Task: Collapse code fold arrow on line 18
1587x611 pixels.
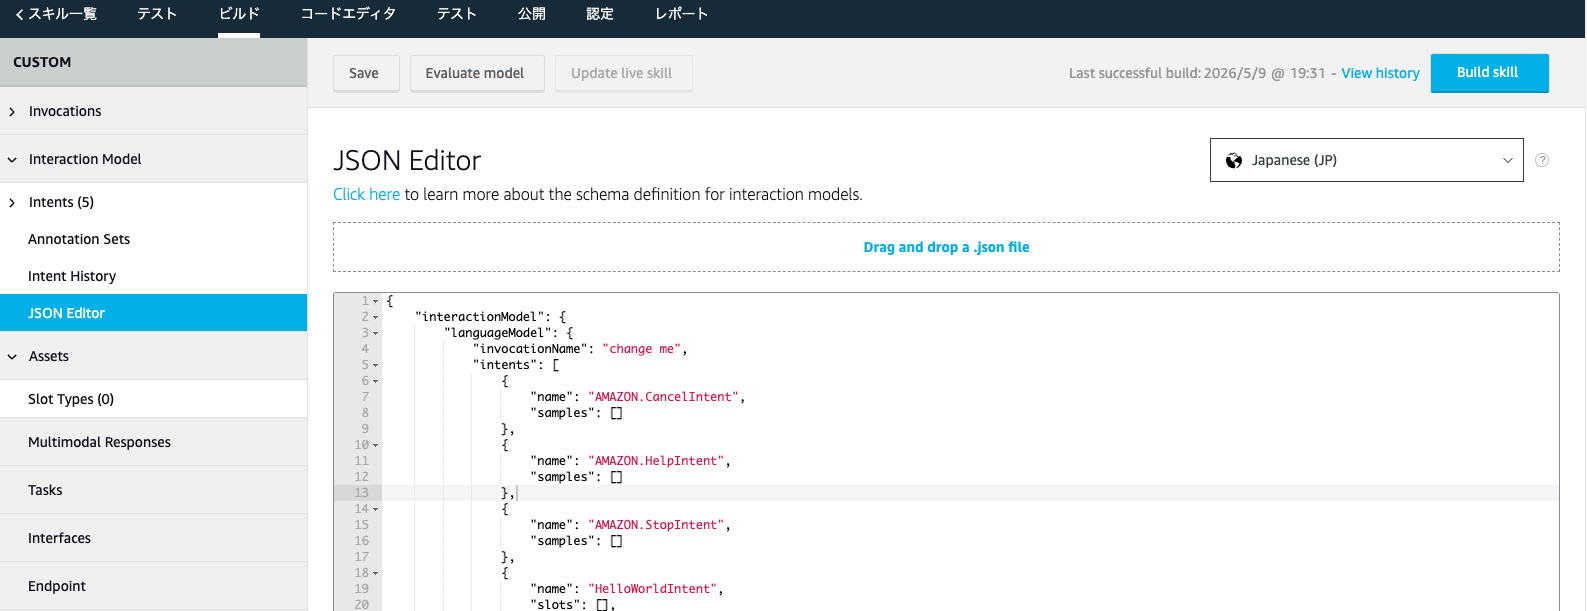Action: 376,573
